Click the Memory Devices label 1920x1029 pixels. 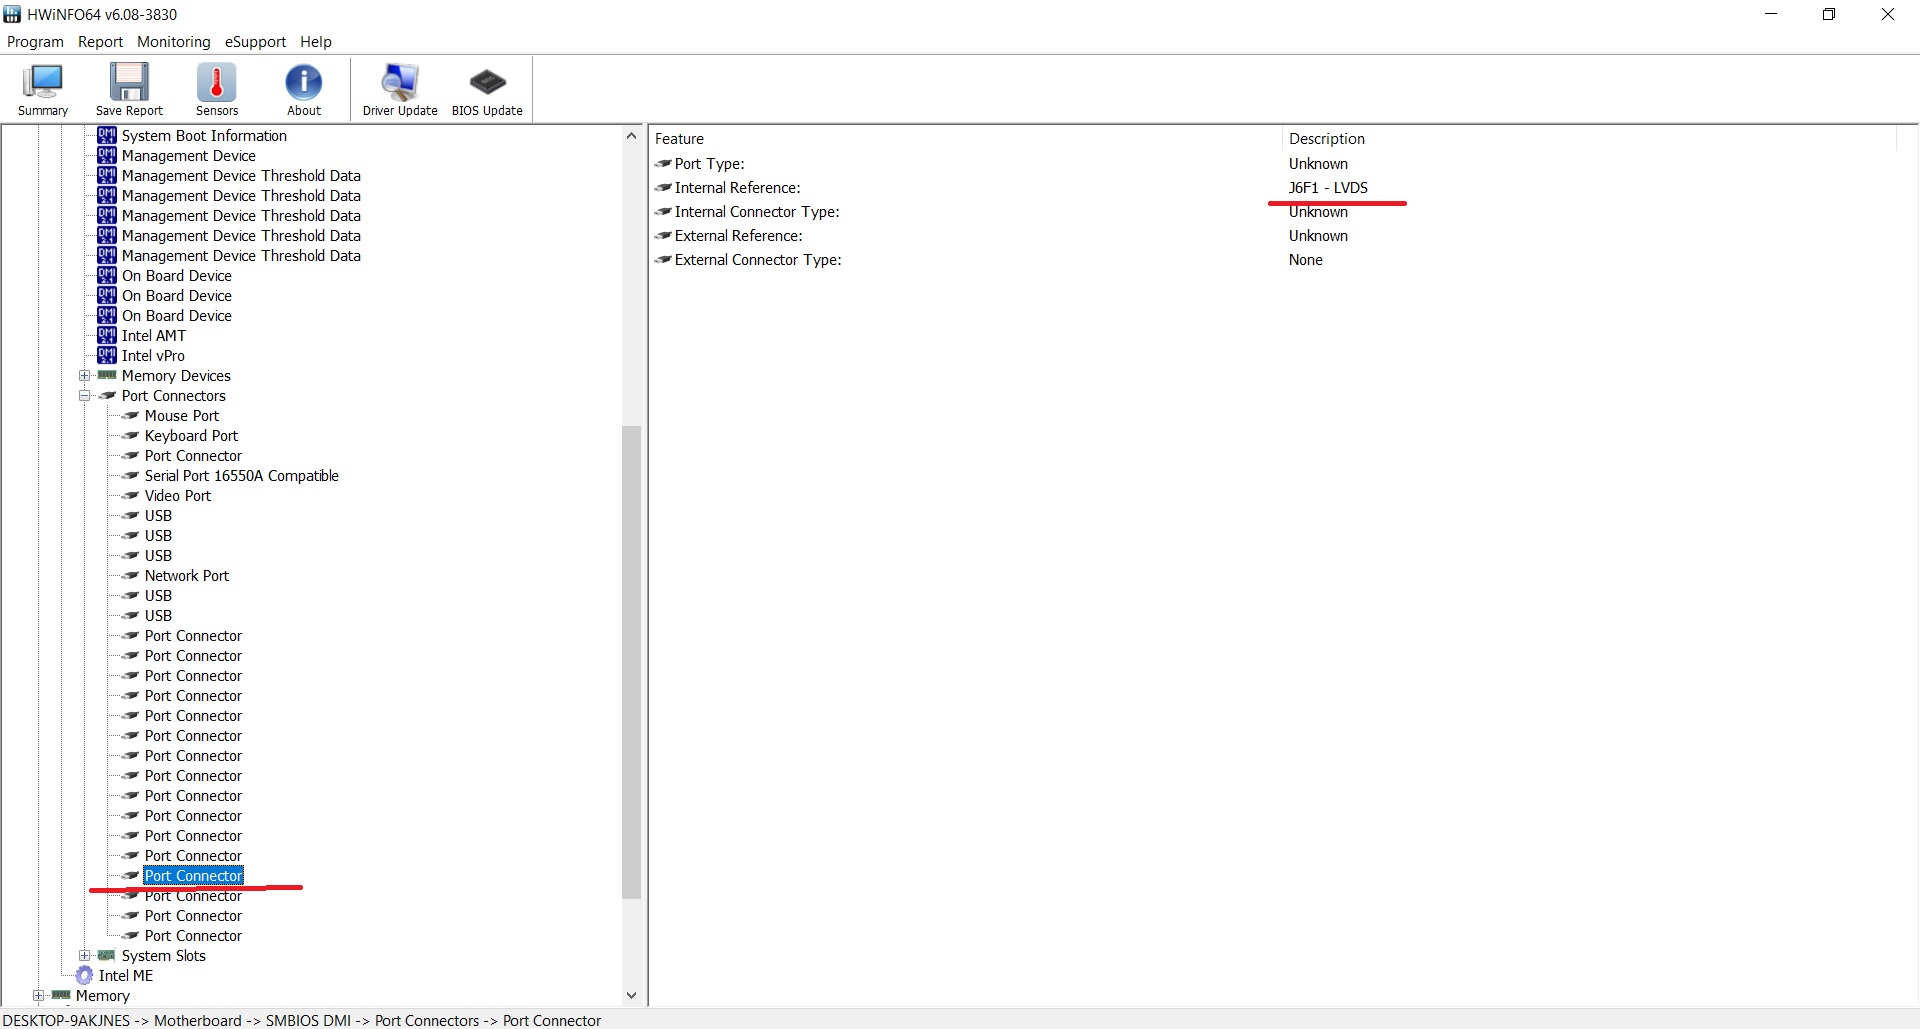coord(176,376)
